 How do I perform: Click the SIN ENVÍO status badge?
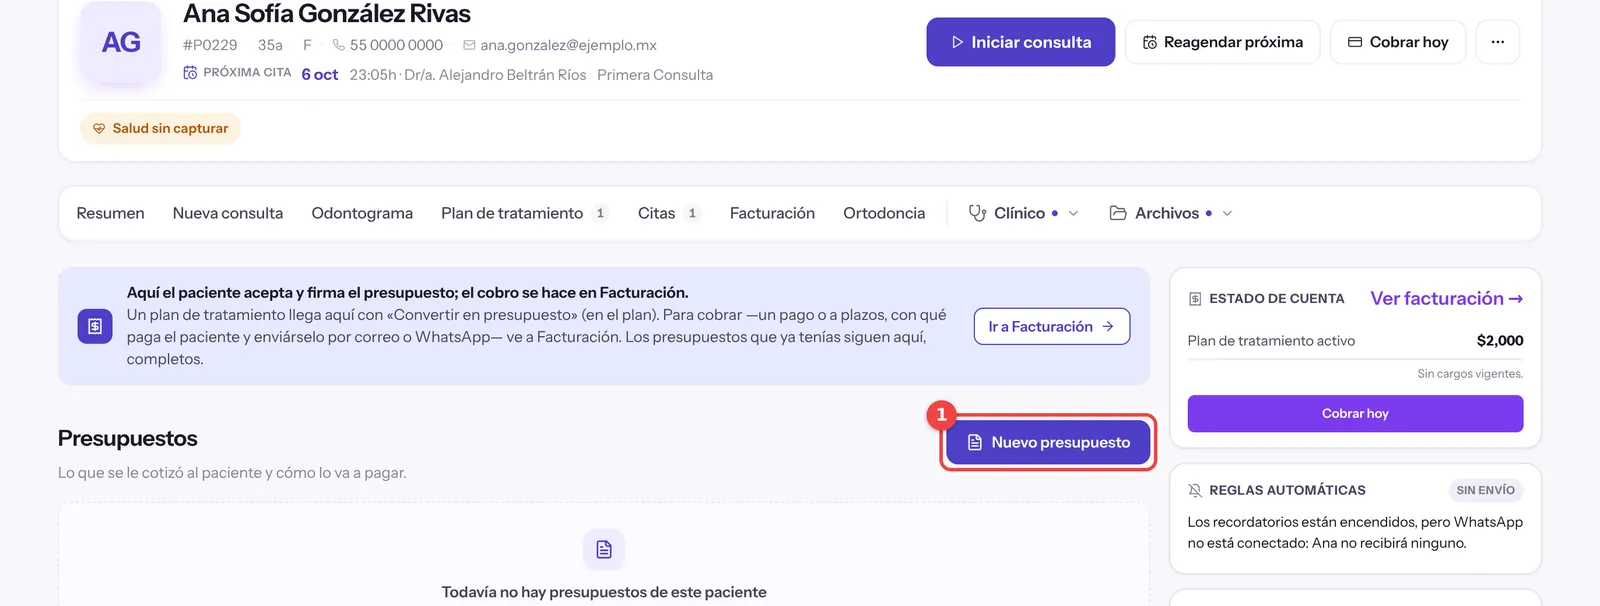click(x=1485, y=490)
